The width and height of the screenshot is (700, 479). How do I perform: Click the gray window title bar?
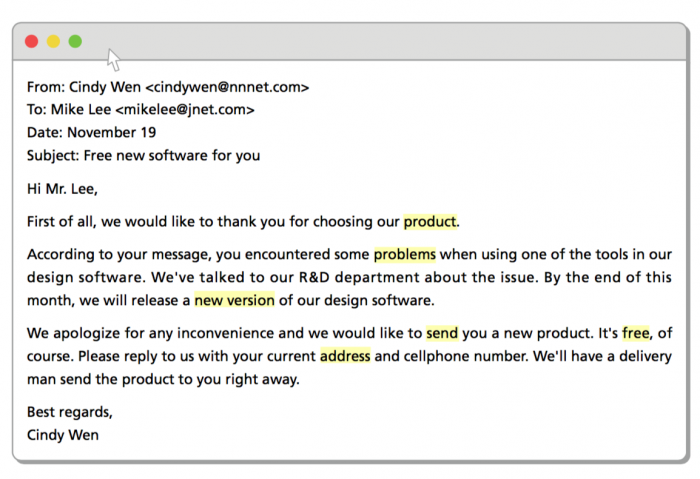point(350,42)
